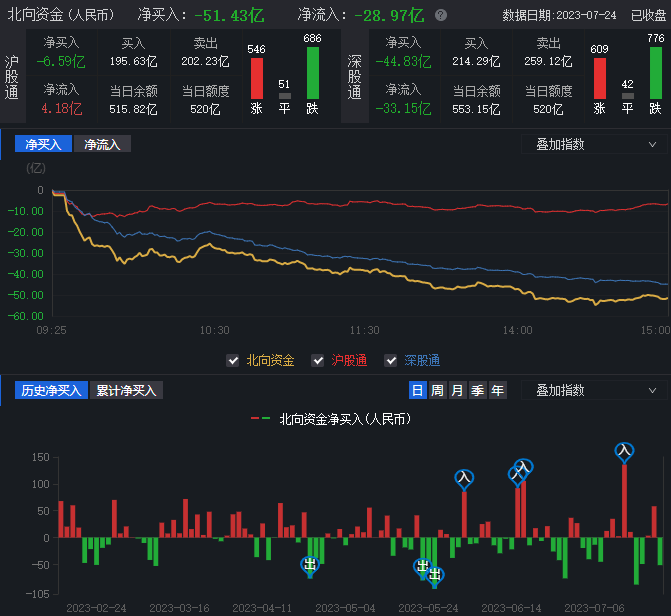Select the 年 yearly period button
The width and height of the screenshot is (671, 616).
coord(497,391)
